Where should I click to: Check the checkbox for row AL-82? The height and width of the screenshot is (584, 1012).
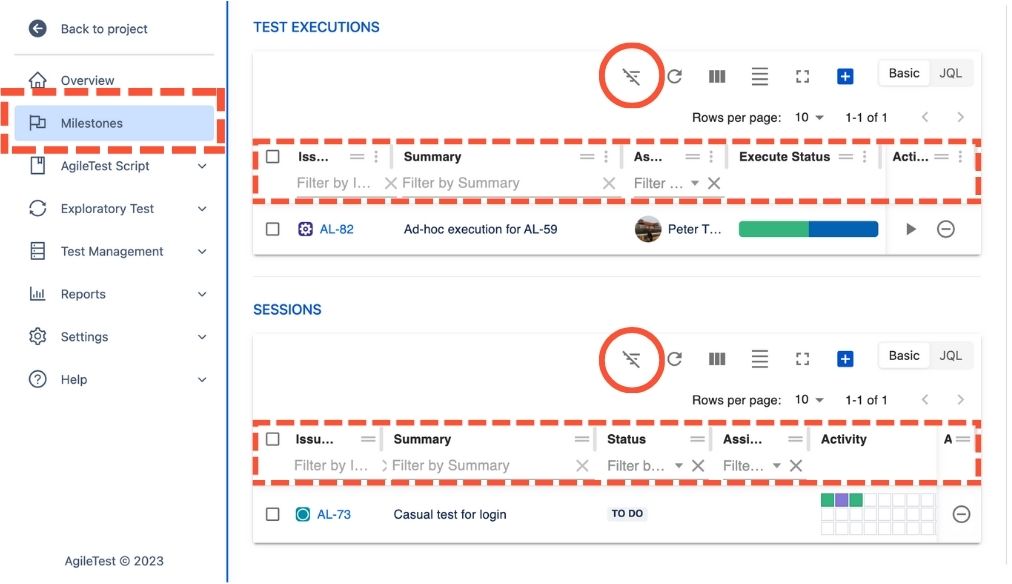tap(273, 229)
